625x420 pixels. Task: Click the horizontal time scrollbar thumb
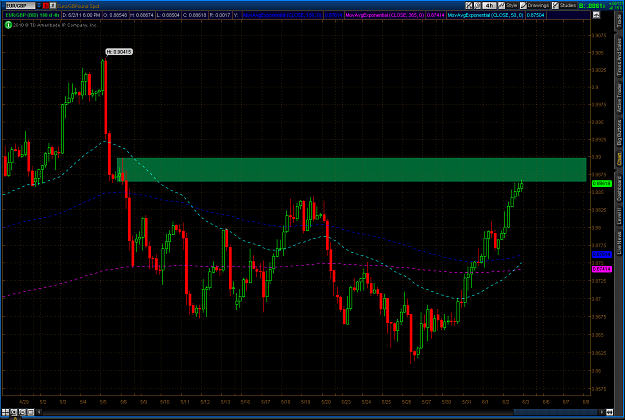point(556,412)
